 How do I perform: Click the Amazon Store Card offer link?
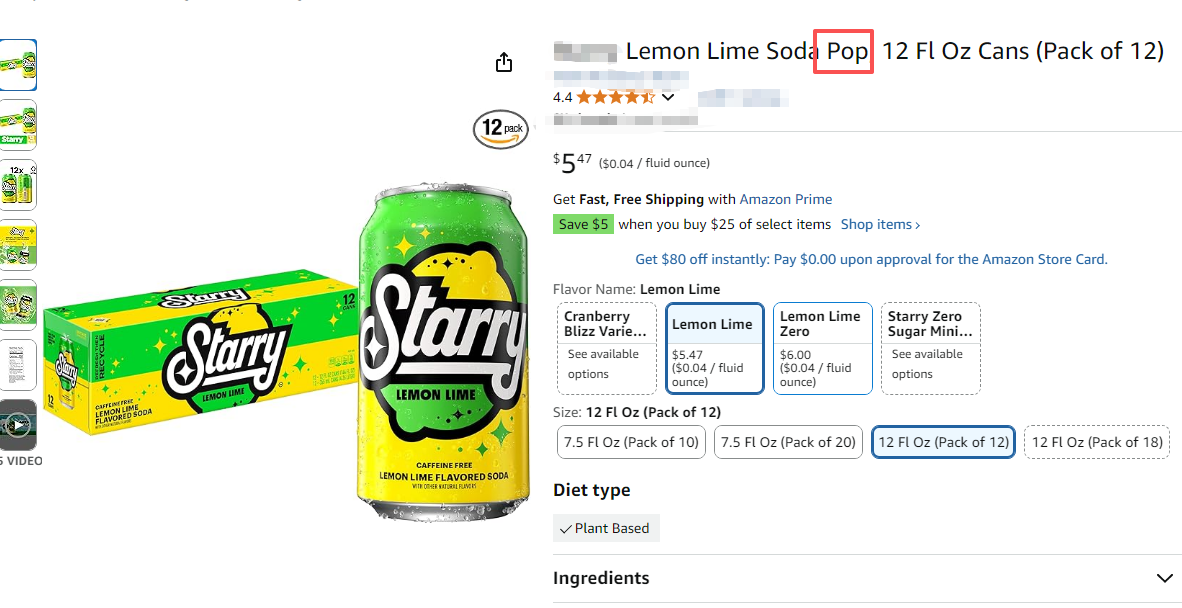(871, 259)
